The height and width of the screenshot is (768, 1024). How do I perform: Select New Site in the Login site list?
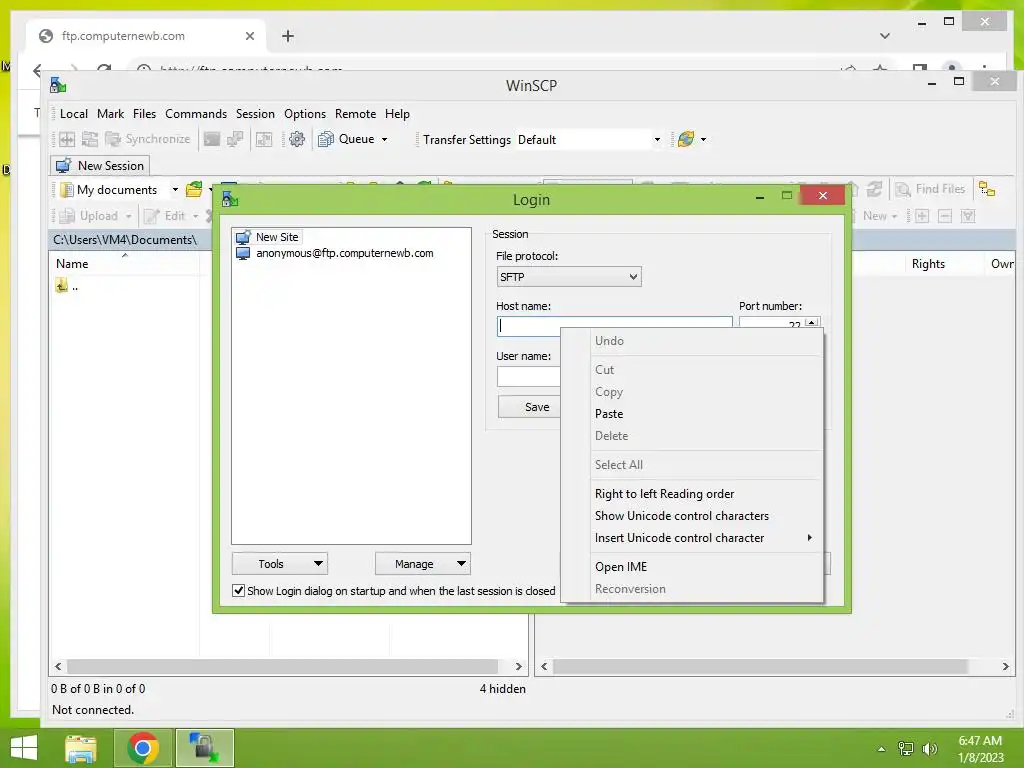pyautogui.click(x=268, y=237)
